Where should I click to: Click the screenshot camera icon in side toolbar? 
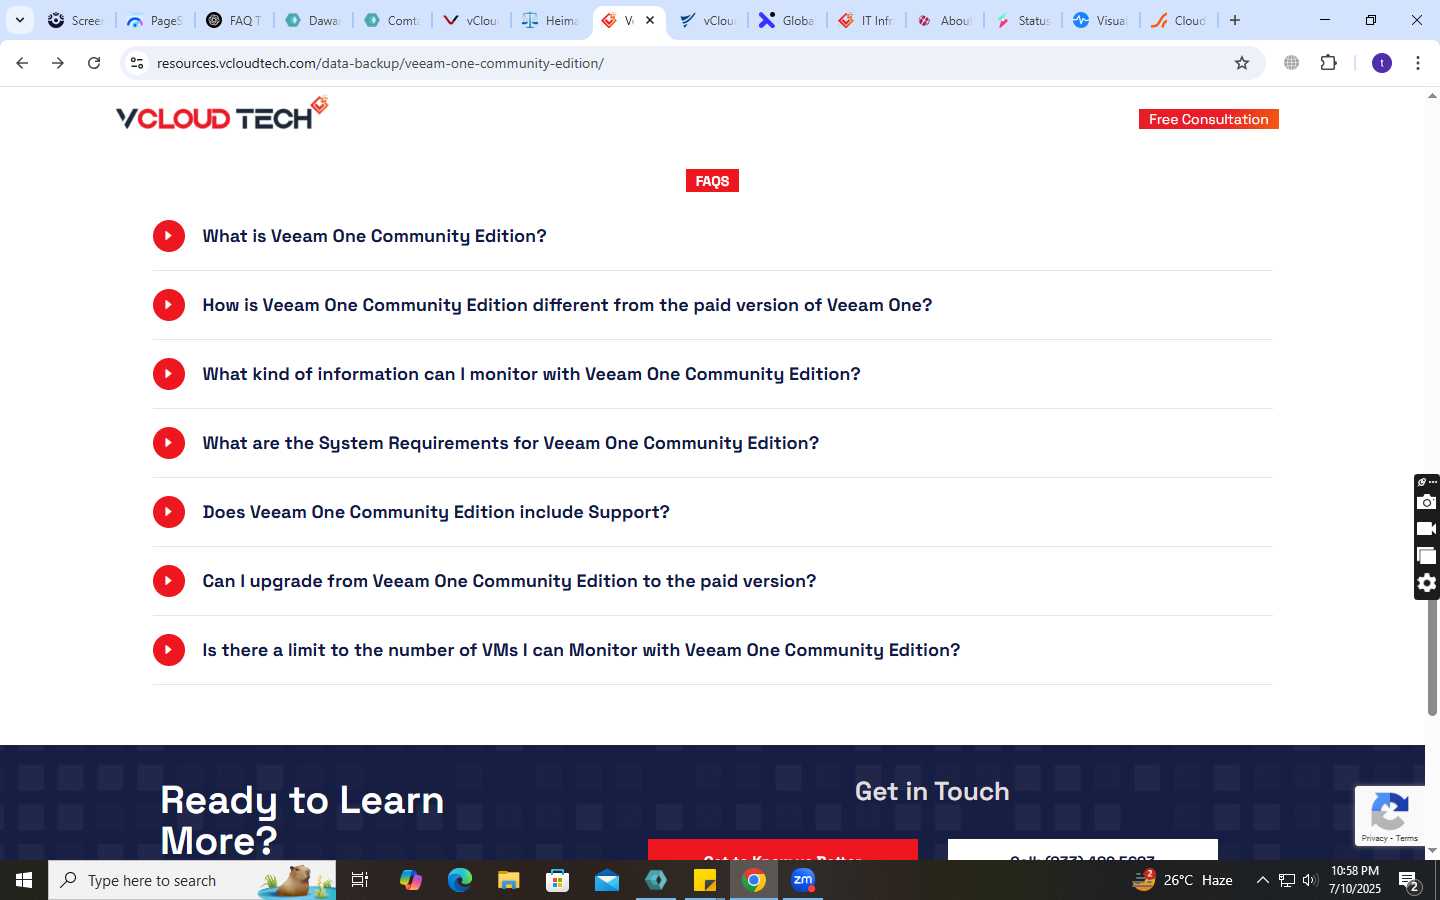1427,502
